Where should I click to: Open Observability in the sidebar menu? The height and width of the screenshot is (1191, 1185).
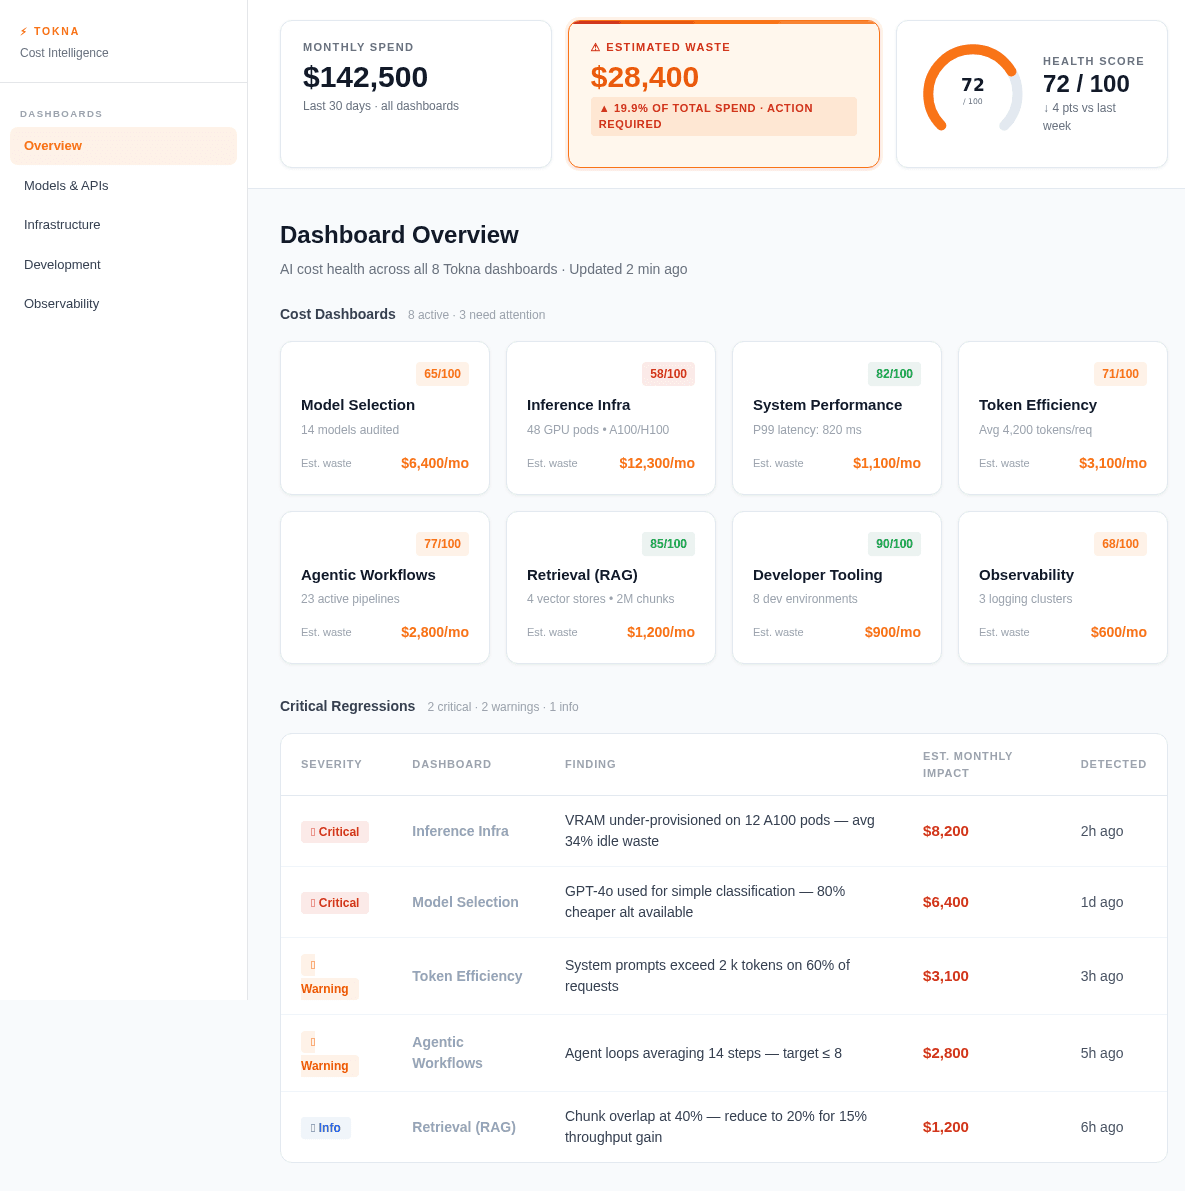pos(124,304)
